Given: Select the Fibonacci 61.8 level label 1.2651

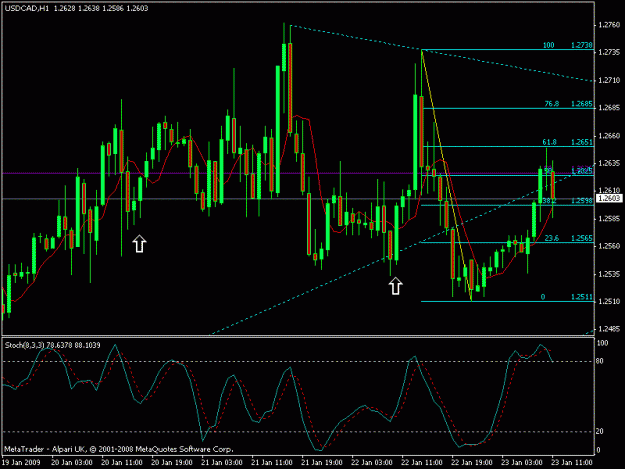Looking at the screenshot, I should coord(582,142).
